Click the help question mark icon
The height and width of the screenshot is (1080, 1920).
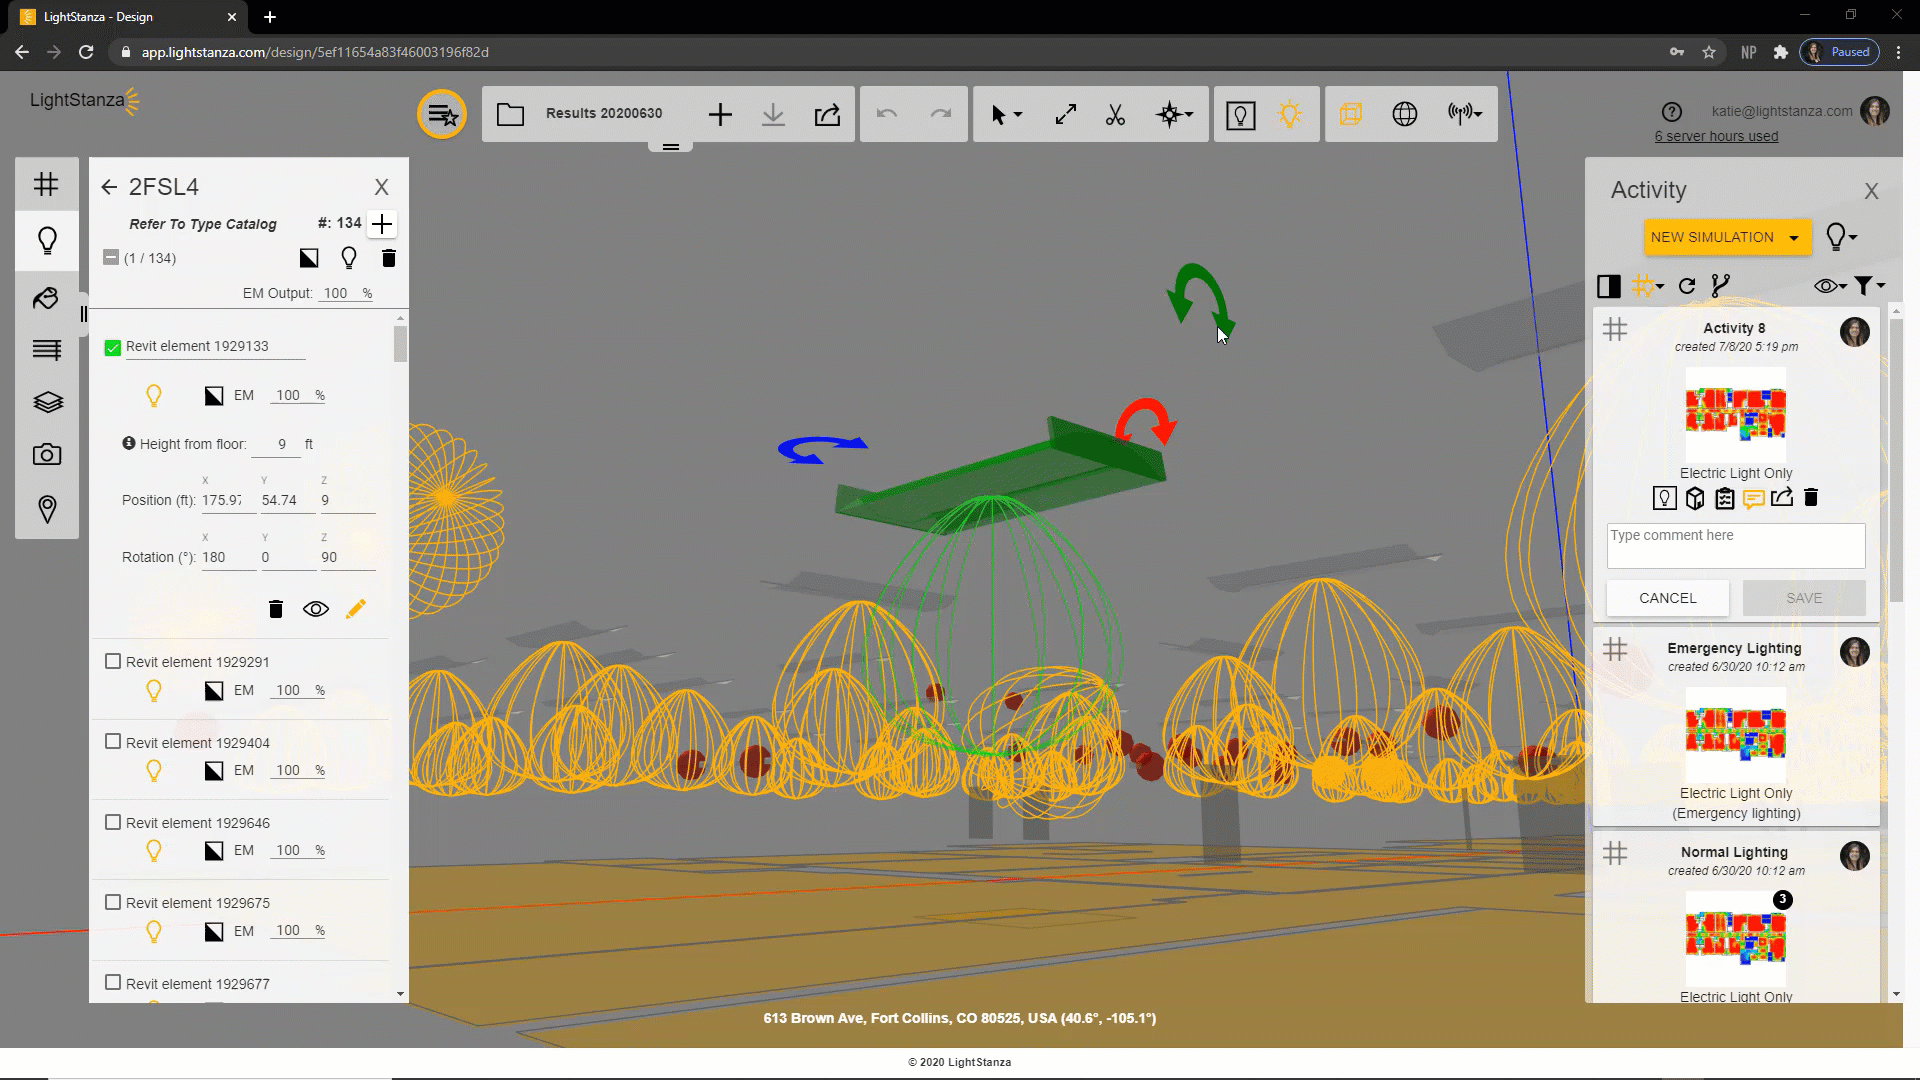pos(1672,112)
